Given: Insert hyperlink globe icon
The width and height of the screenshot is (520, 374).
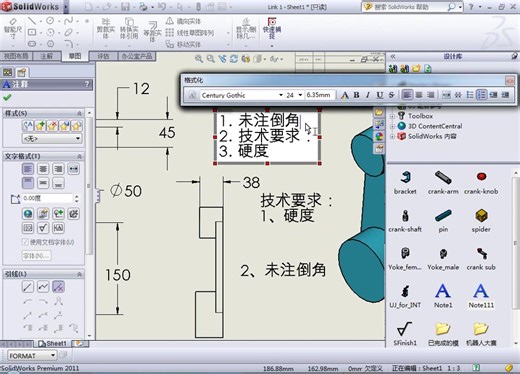Looking at the screenshot, I should [x=28, y=213].
